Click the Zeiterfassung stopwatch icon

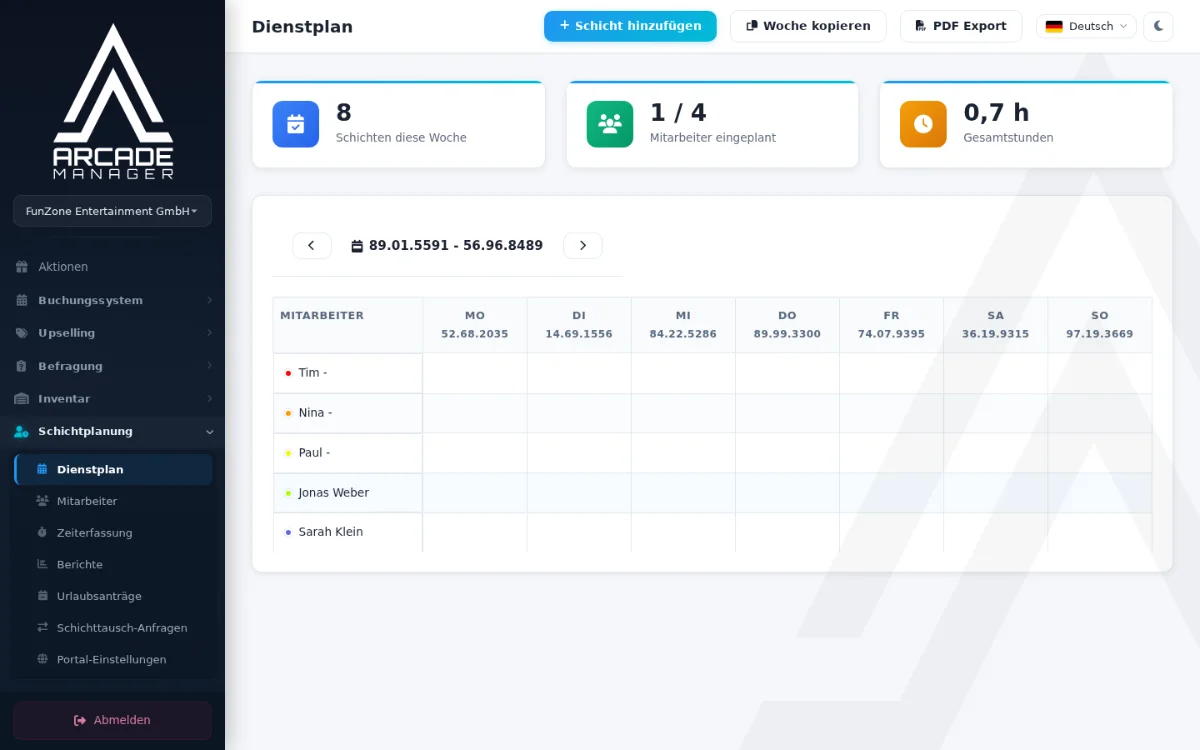tap(42, 533)
